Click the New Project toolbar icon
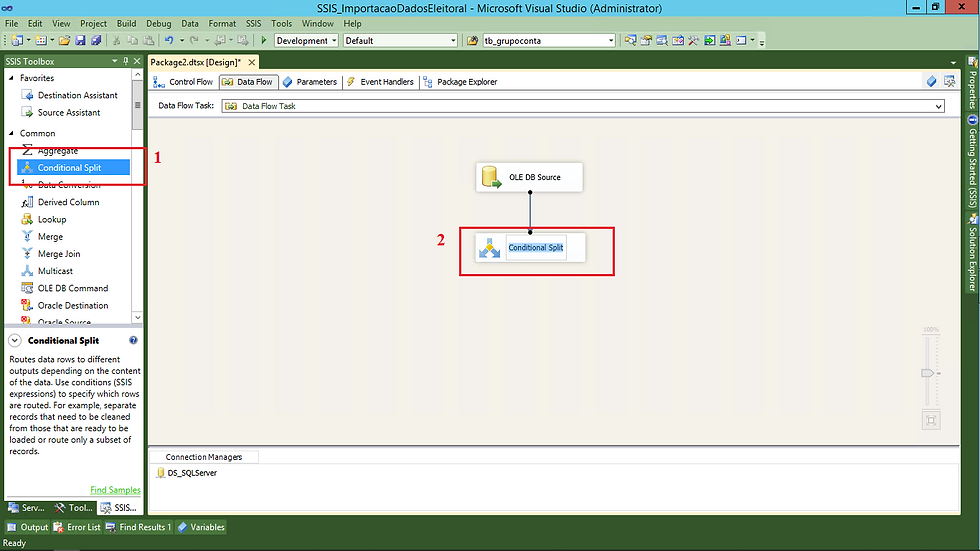 18,41
